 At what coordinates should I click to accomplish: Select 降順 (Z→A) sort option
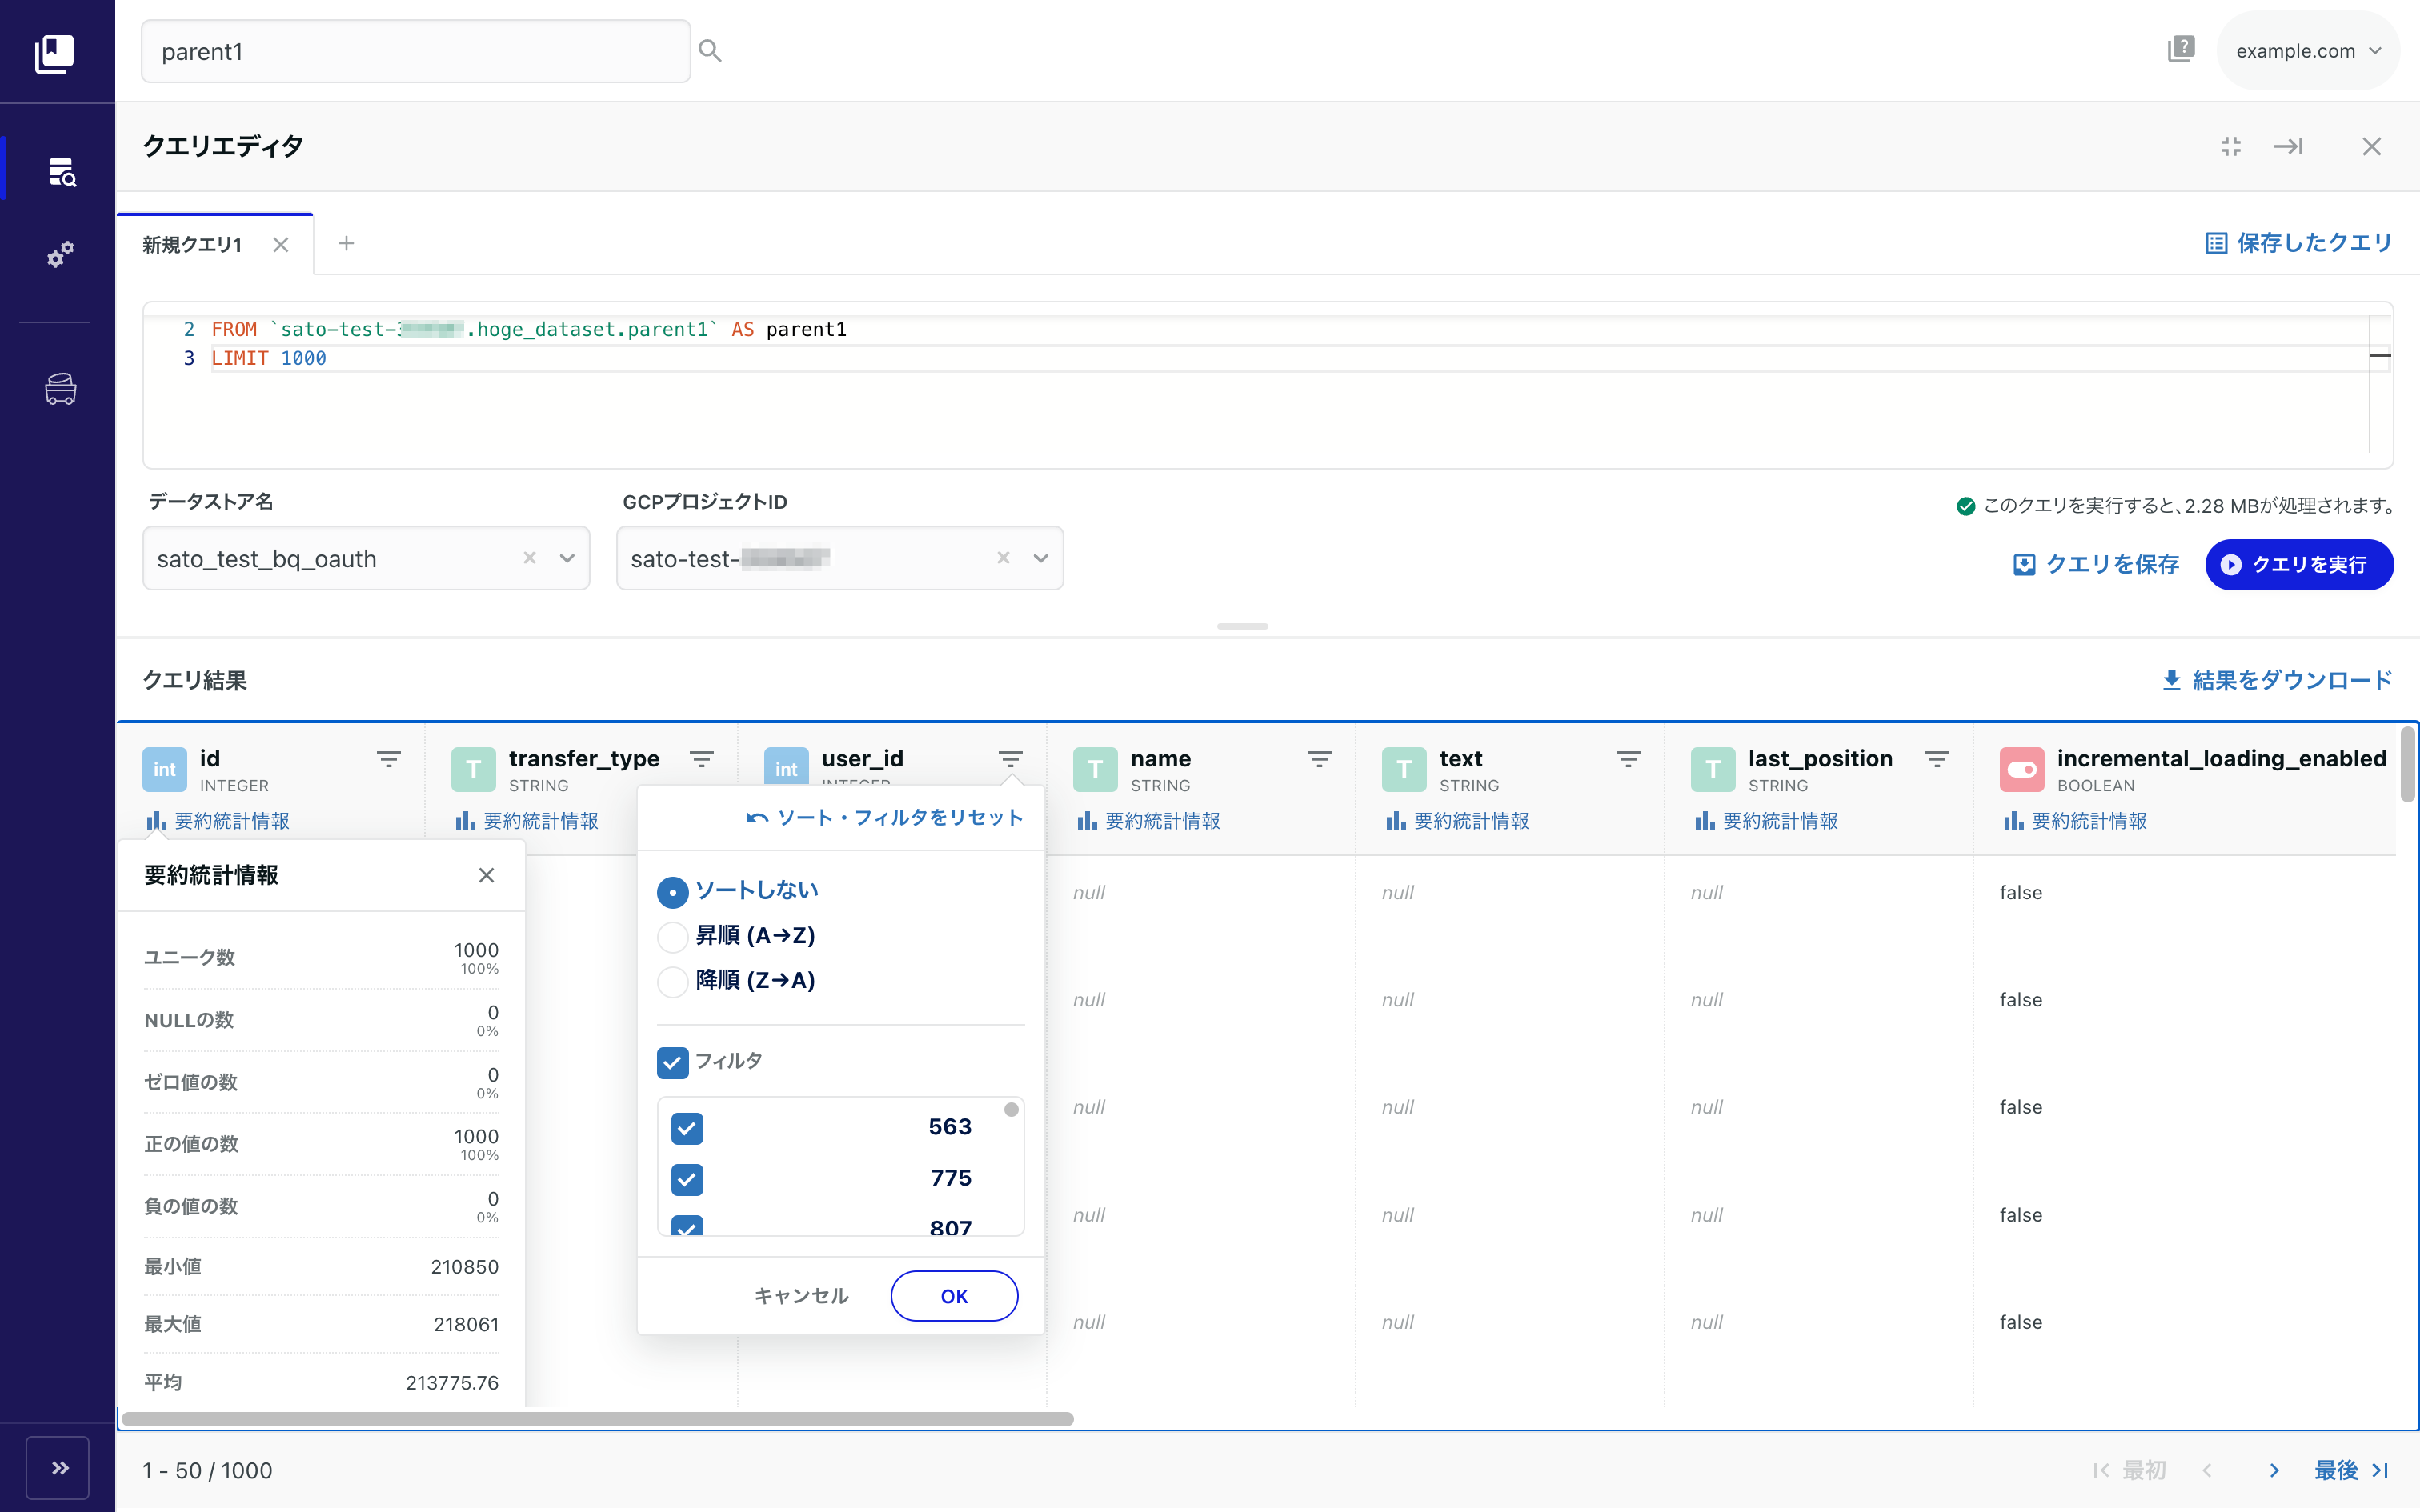(x=673, y=981)
